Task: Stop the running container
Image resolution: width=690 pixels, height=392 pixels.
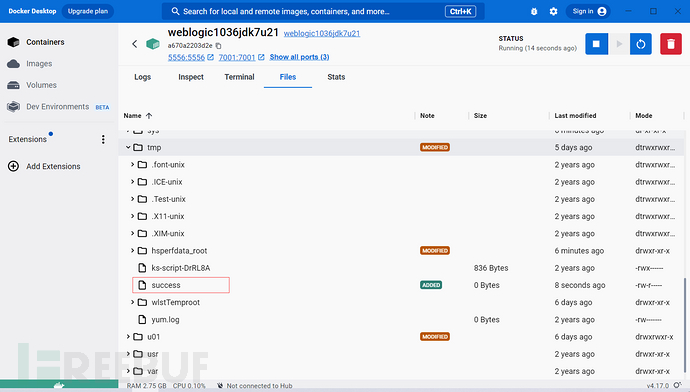Action: coord(596,44)
